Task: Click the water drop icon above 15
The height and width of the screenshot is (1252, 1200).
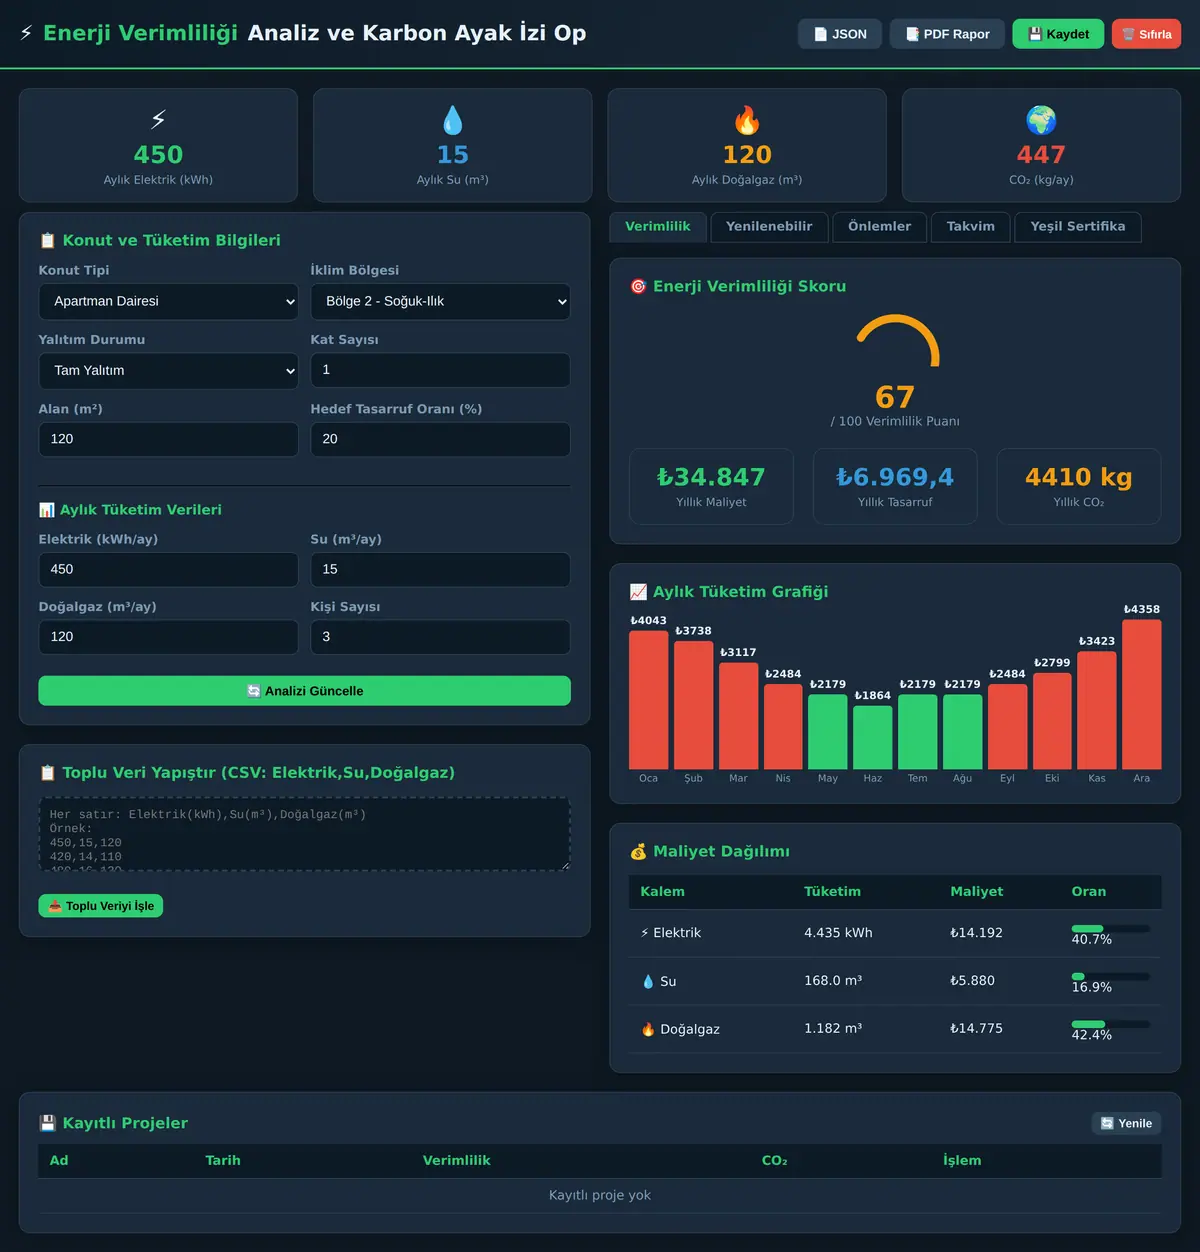Action: click(453, 120)
